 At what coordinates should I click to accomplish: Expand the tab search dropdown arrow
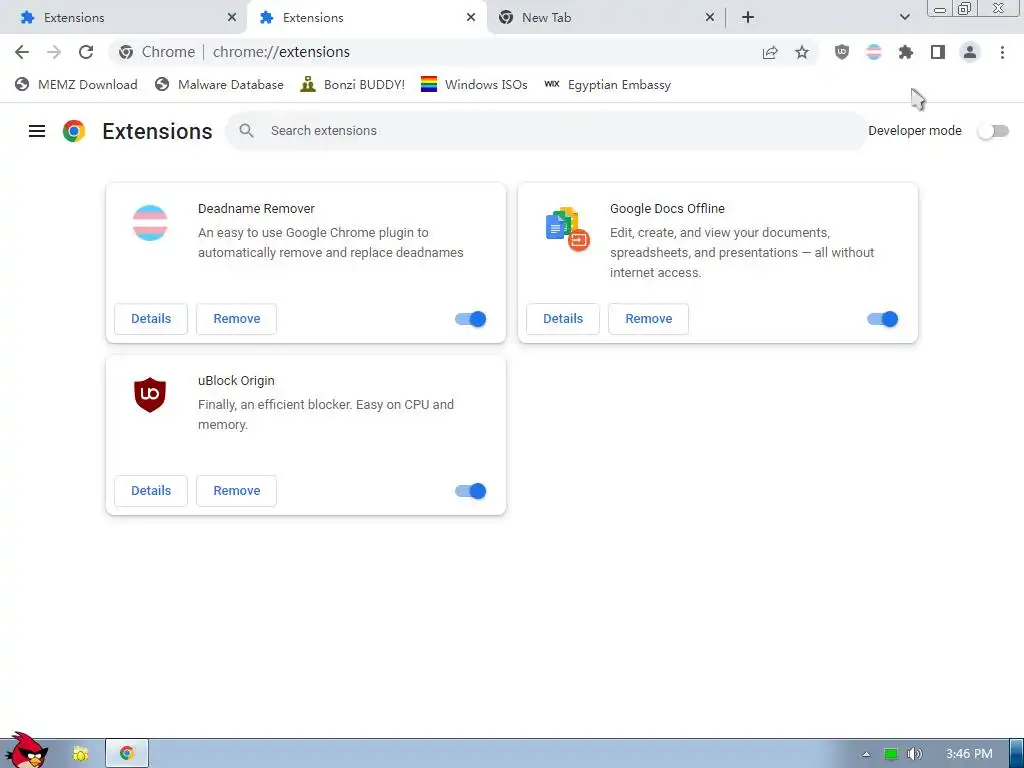click(x=904, y=17)
